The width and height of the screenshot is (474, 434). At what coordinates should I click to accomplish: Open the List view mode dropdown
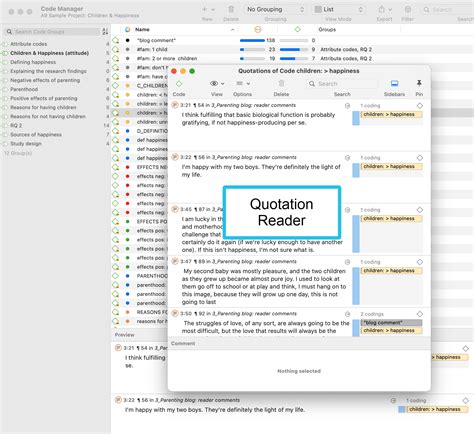(x=338, y=9)
